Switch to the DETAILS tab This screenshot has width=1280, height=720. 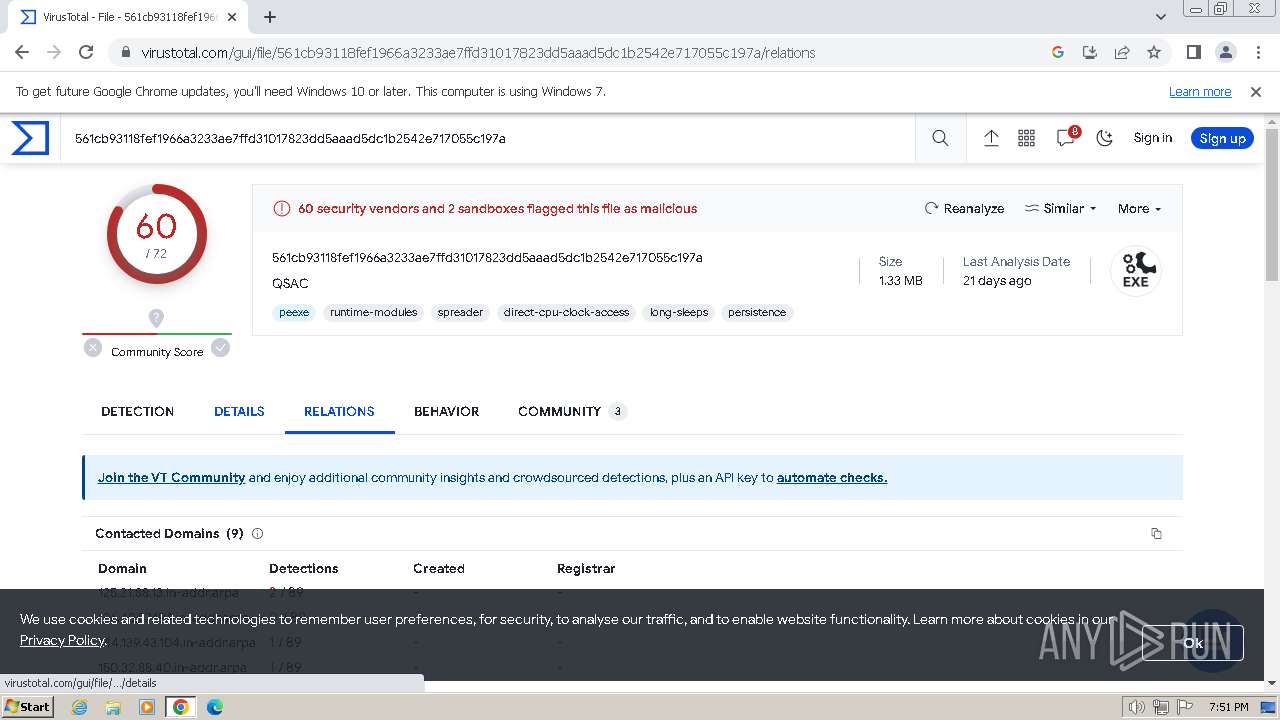(x=239, y=411)
